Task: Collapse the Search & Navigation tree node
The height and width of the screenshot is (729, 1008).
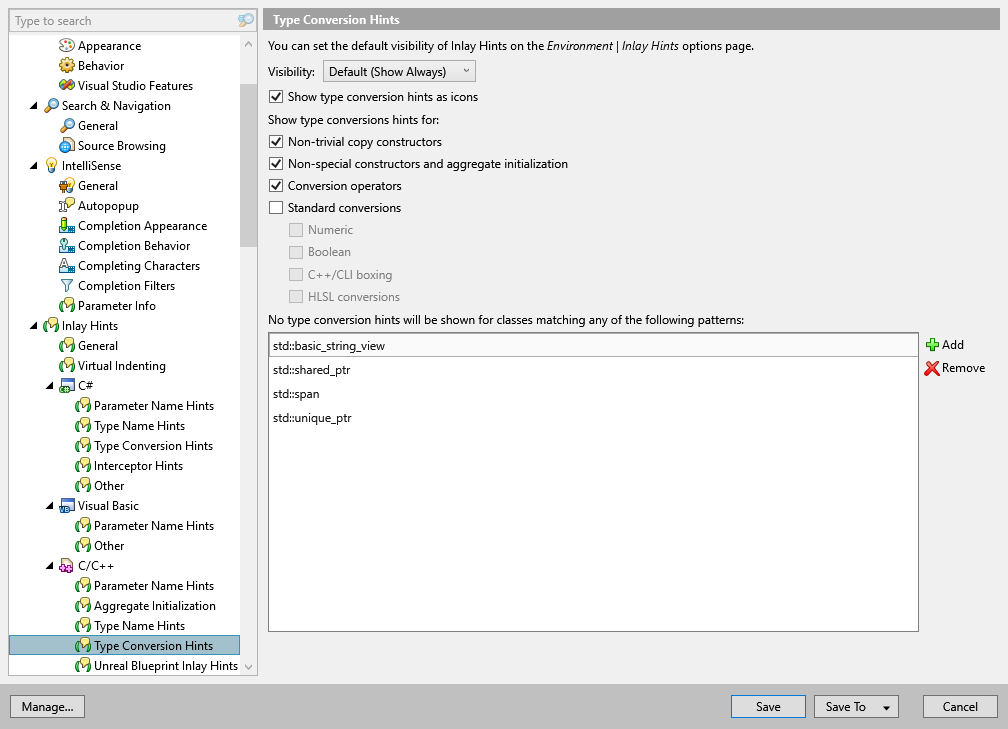Action: 34,106
